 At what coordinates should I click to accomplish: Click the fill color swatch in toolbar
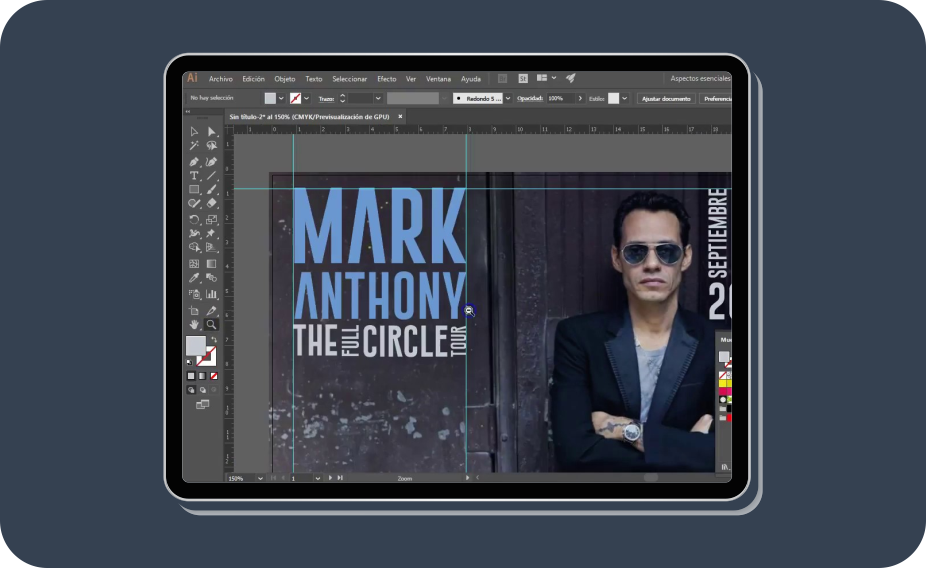[x=195, y=346]
